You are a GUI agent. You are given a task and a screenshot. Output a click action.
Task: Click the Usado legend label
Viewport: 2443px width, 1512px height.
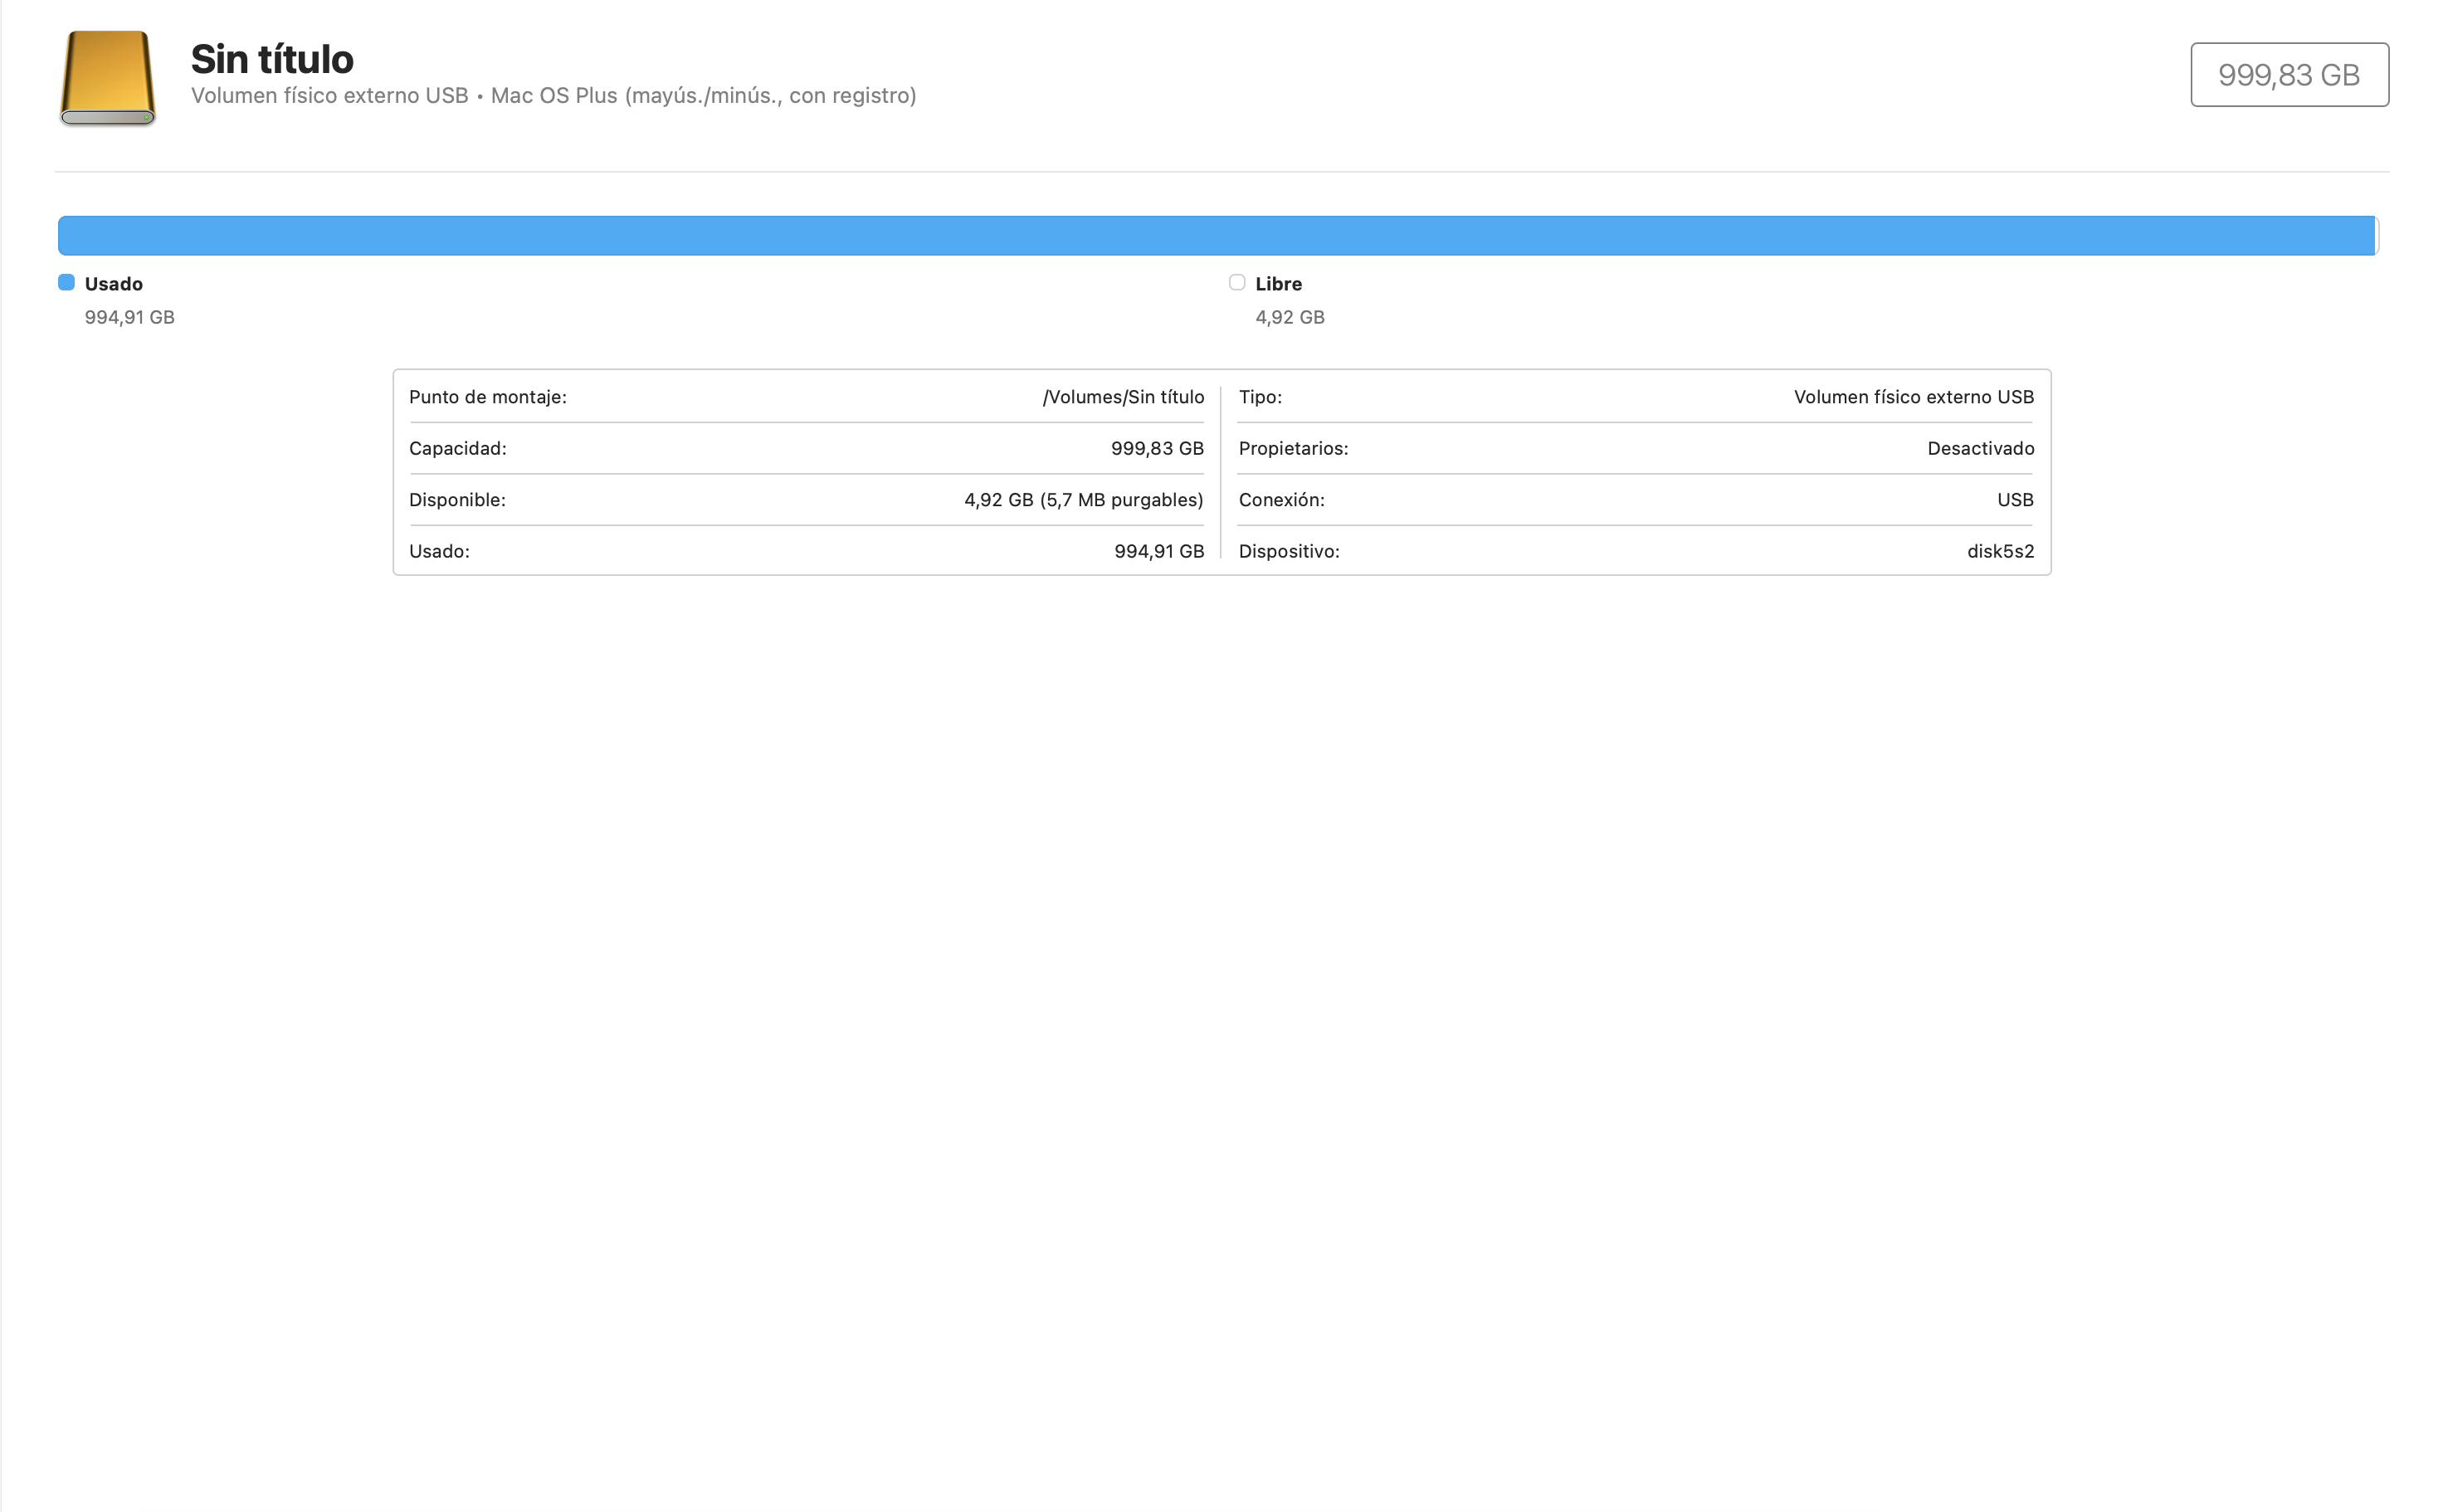(113, 284)
